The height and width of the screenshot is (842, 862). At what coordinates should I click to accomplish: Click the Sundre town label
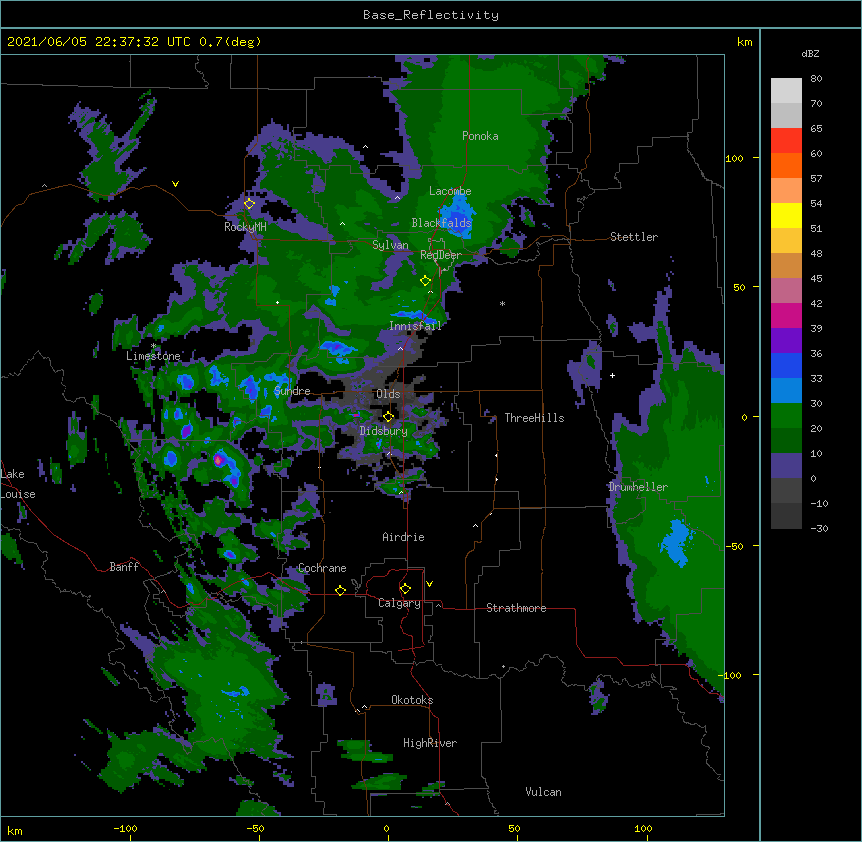click(292, 391)
